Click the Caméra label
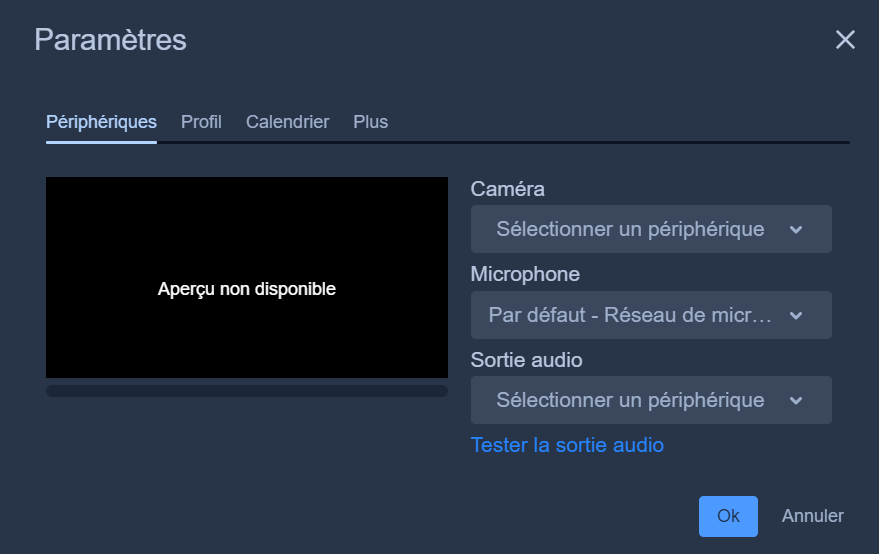Image resolution: width=879 pixels, height=554 pixels. tap(507, 189)
